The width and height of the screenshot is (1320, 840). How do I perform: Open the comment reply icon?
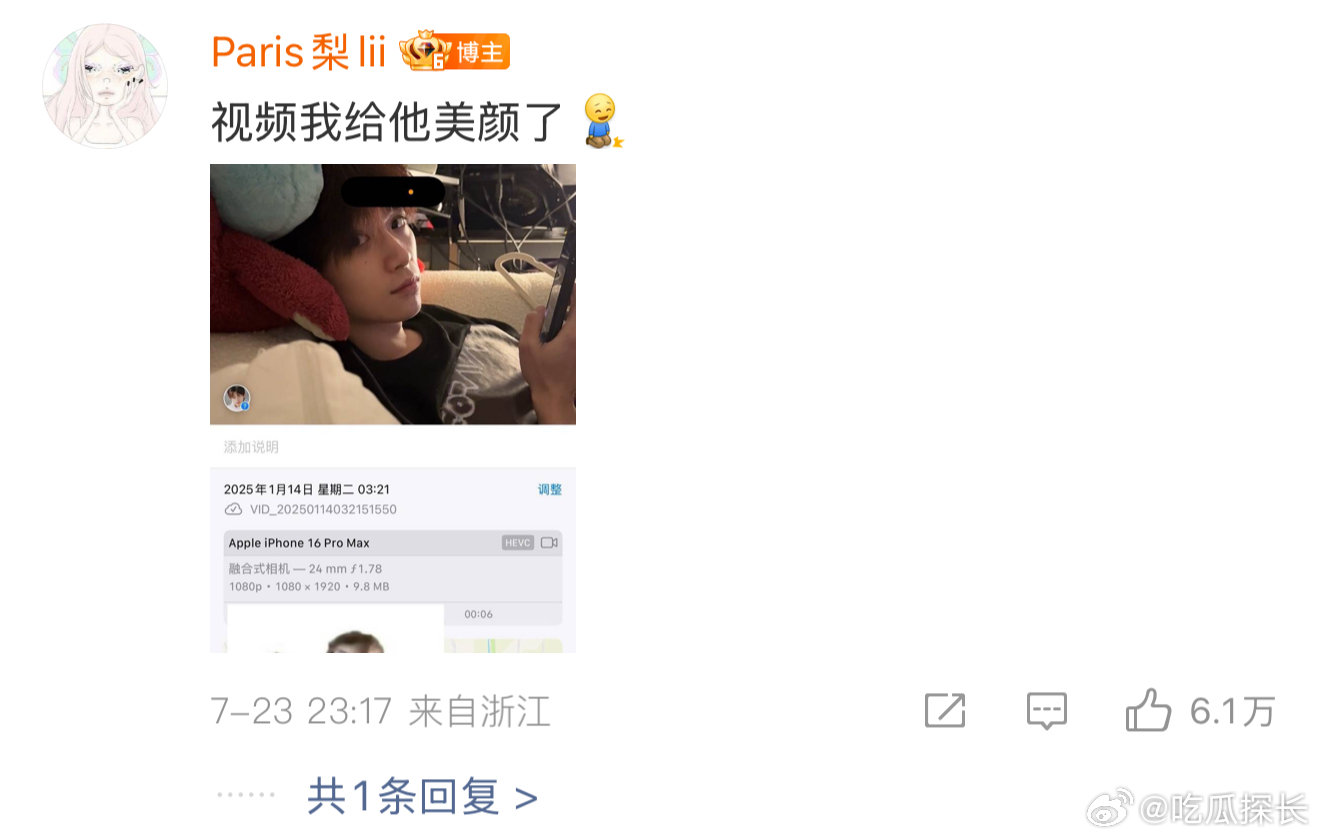point(1047,711)
